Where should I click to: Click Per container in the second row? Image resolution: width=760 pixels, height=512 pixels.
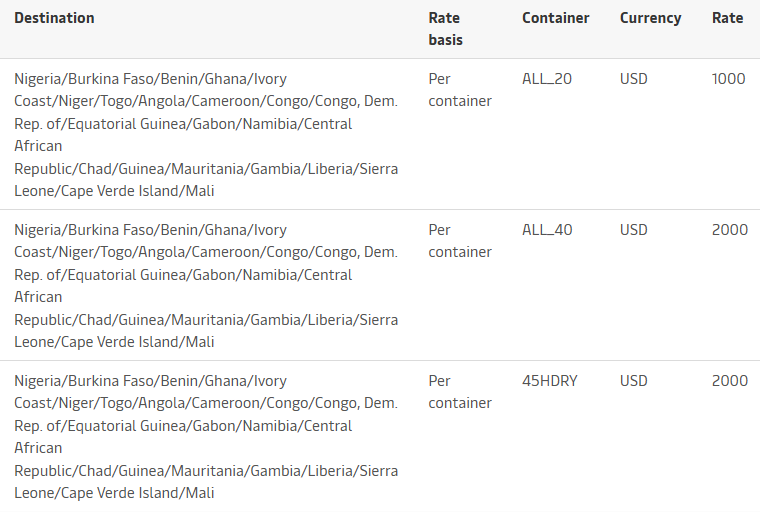click(459, 241)
